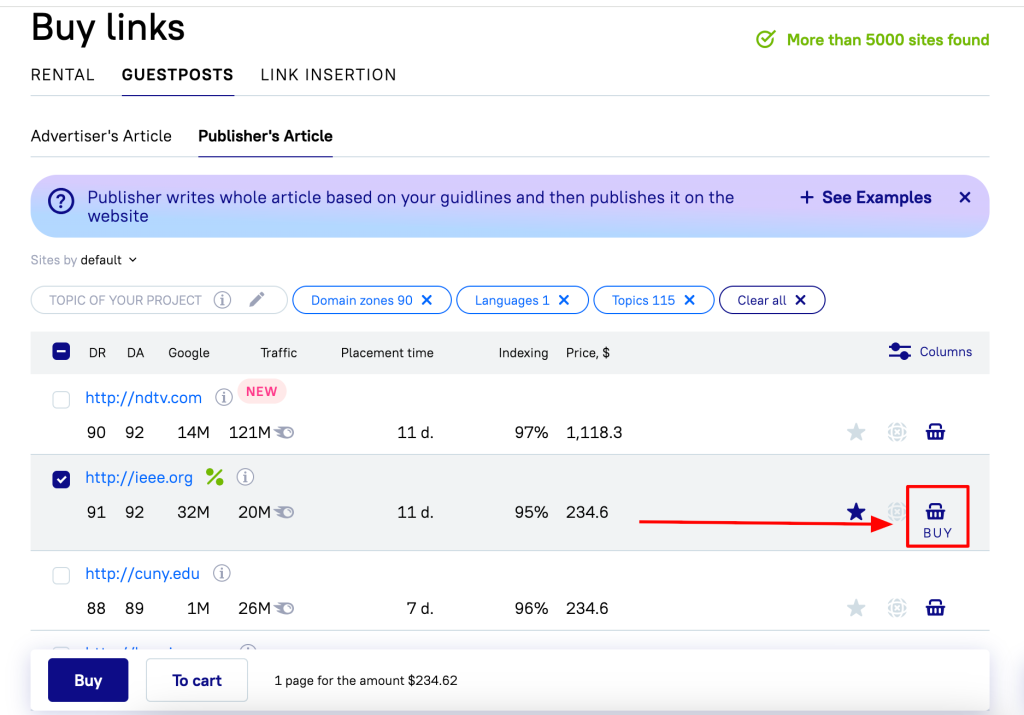Click pencil edit icon in topic field

(257, 300)
